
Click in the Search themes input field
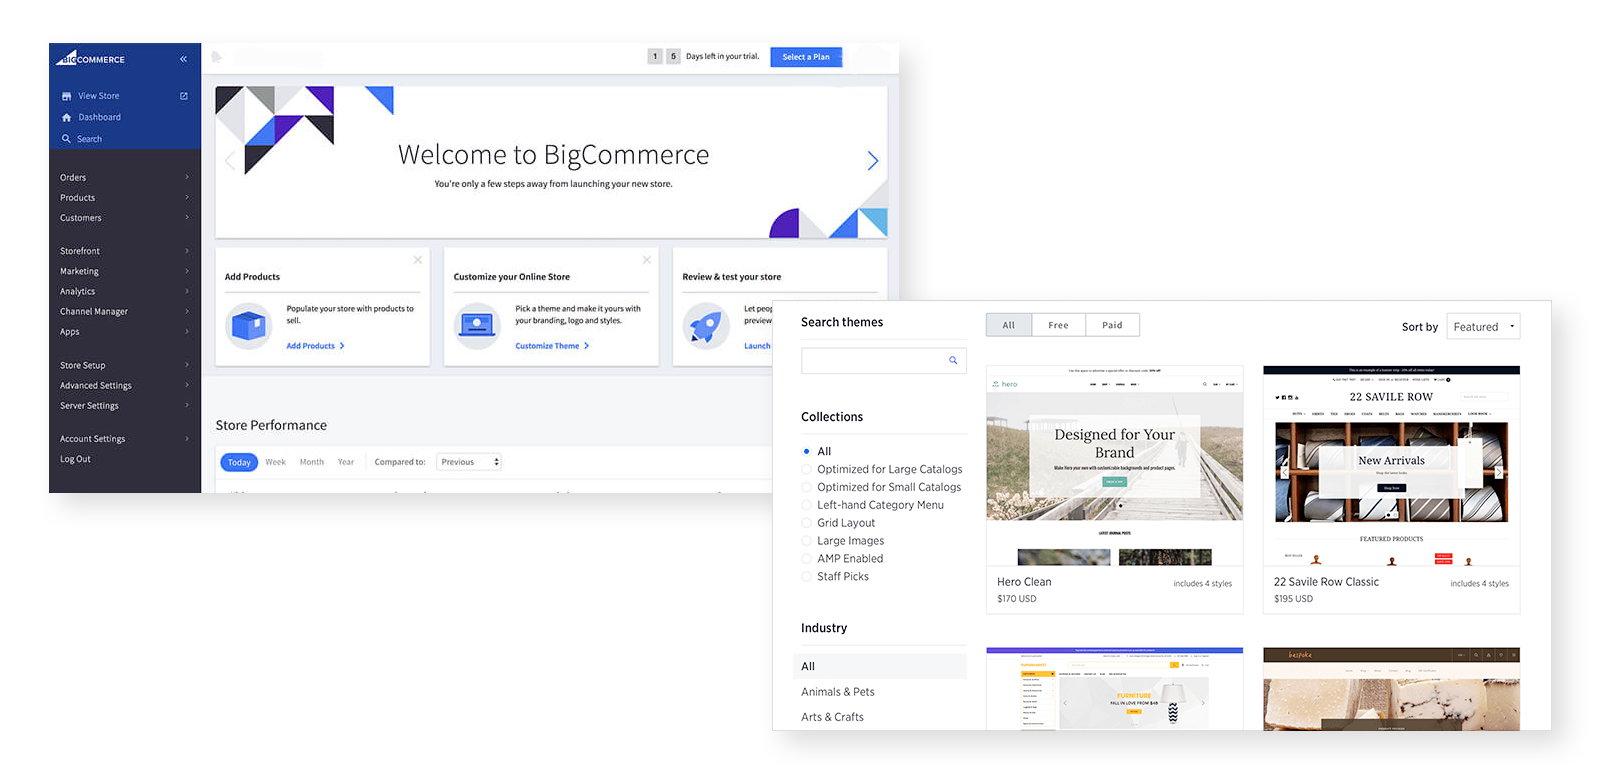point(884,360)
